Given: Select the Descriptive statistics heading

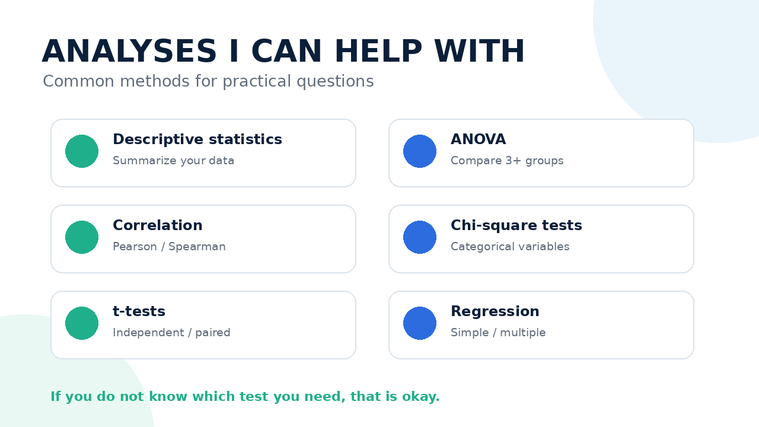Looking at the screenshot, I should coord(197,139).
